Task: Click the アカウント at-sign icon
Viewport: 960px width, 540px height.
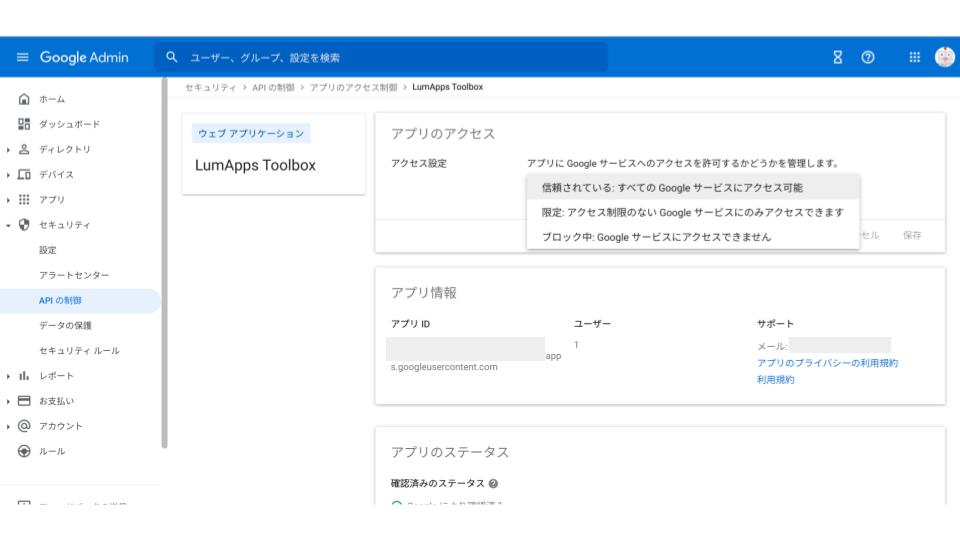Action: [x=24, y=426]
